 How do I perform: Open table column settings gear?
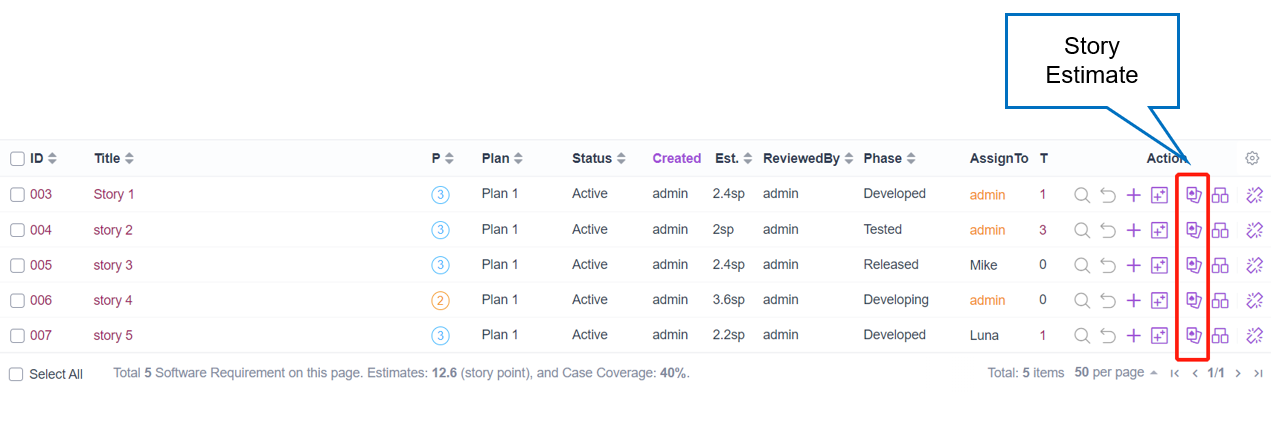(1252, 158)
